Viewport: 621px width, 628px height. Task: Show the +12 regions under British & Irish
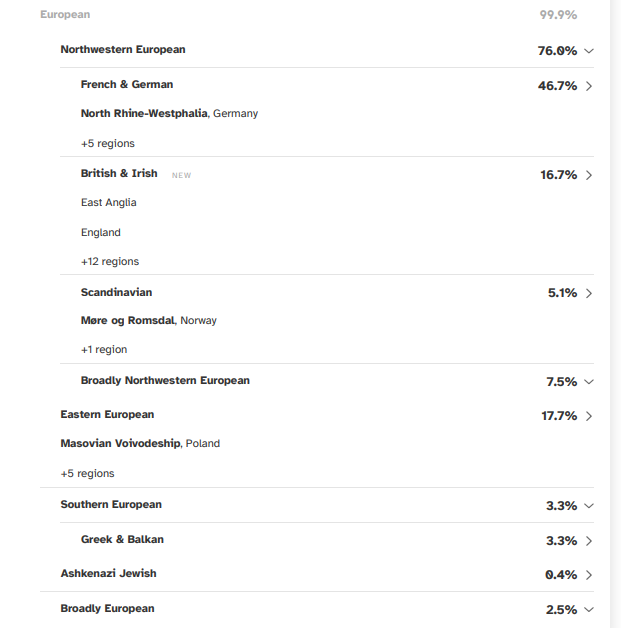pos(110,262)
